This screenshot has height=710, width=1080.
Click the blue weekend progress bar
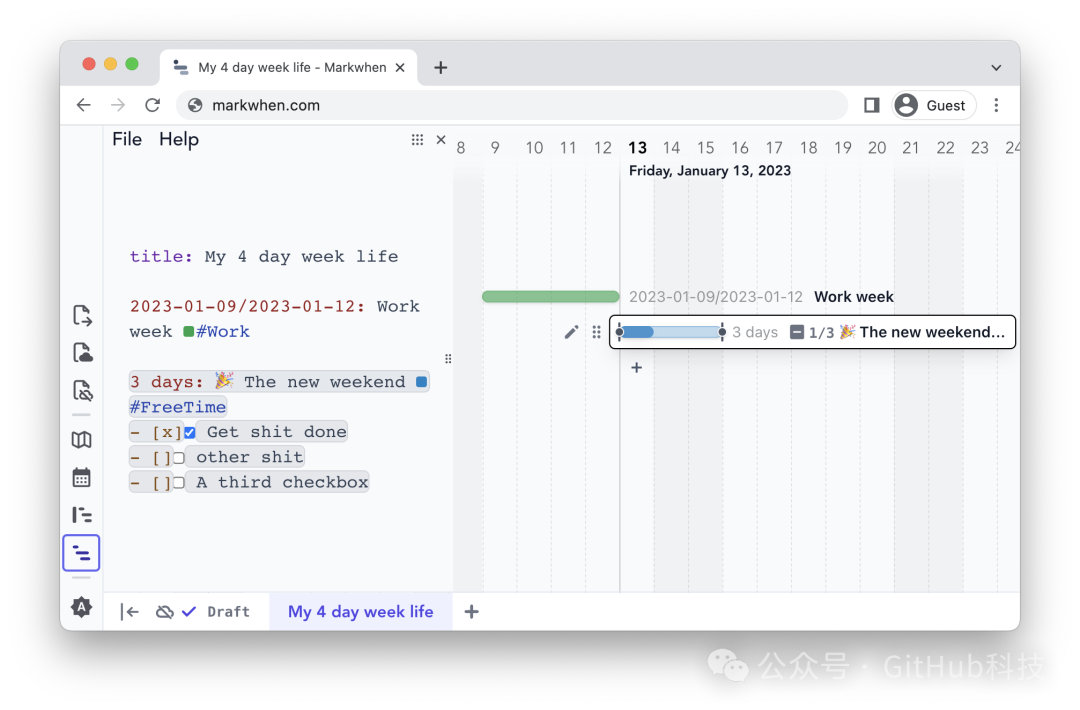670,332
